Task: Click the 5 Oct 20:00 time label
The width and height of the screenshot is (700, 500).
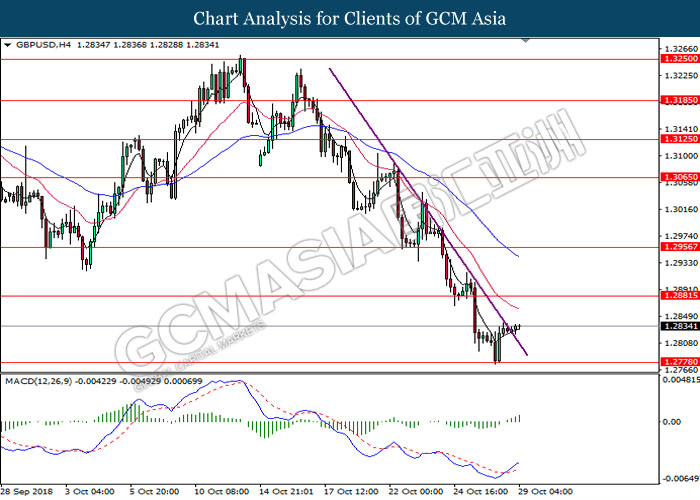Action: pyautogui.click(x=155, y=492)
